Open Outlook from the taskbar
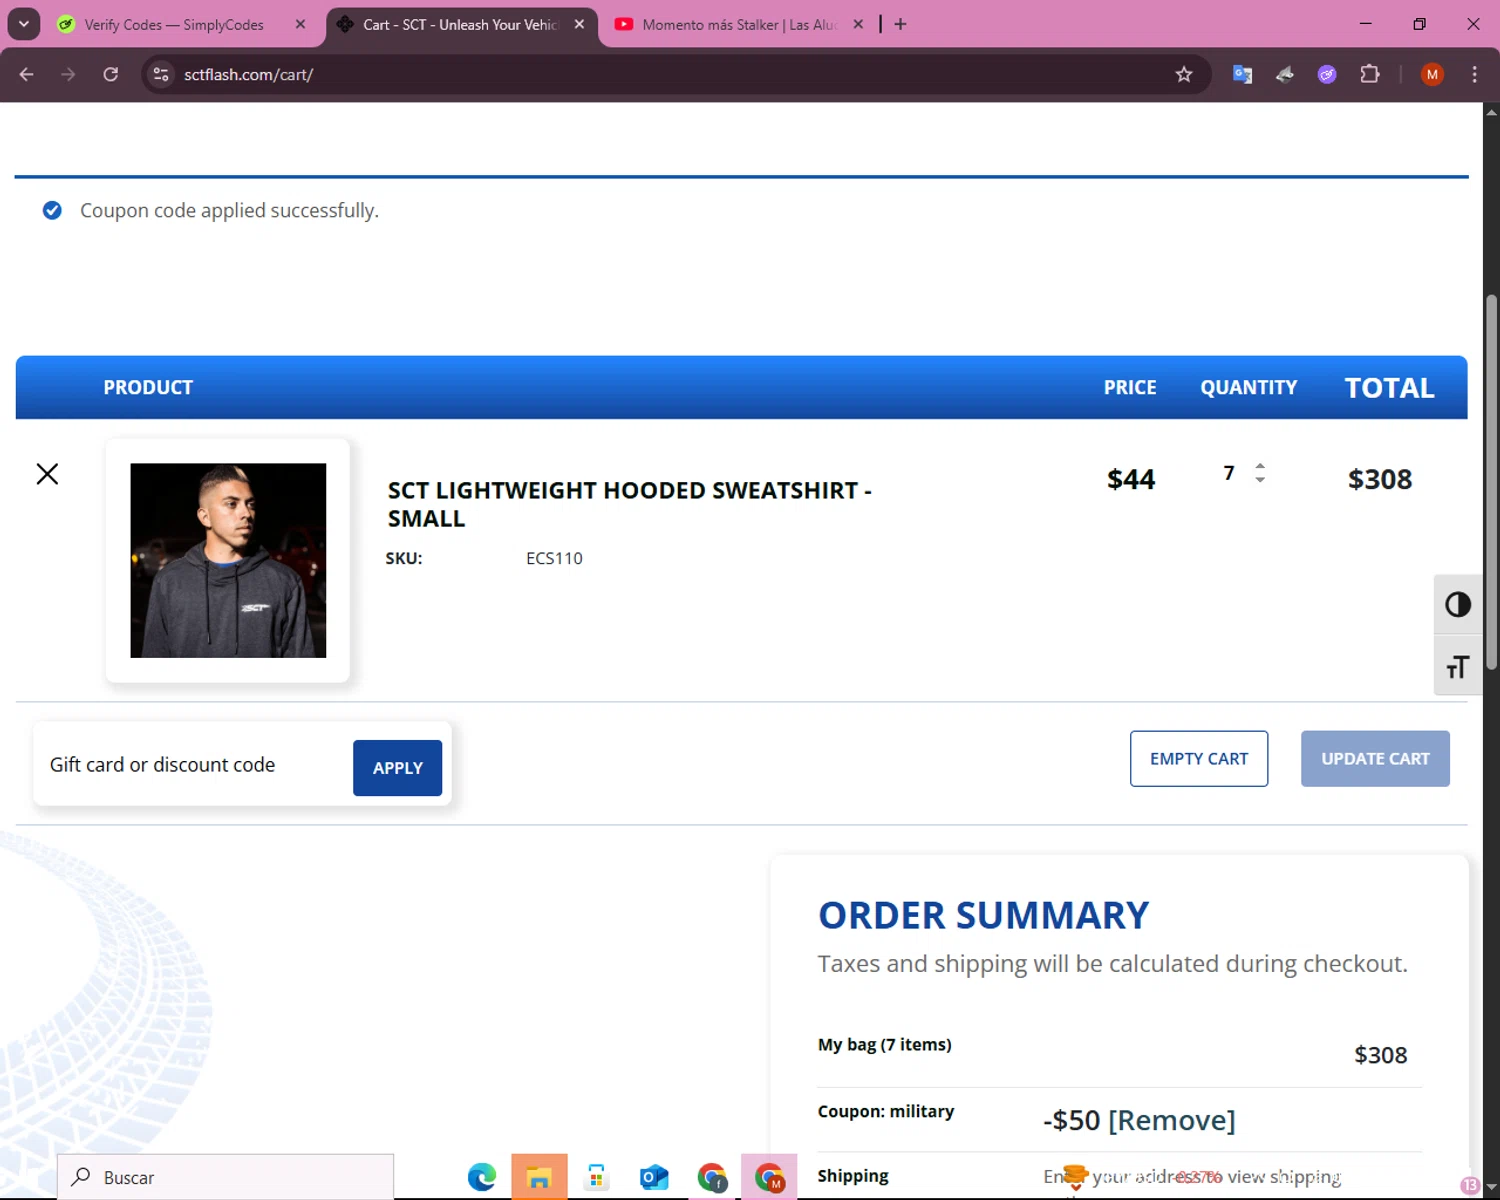This screenshot has height=1200, width=1500. [x=654, y=1177]
